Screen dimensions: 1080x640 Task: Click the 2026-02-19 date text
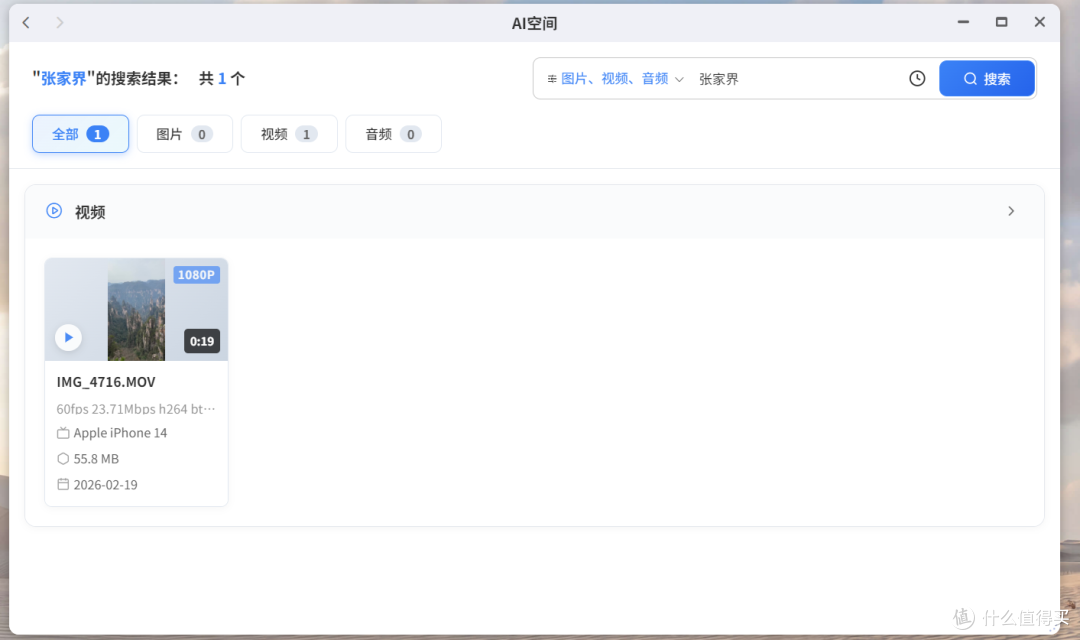click(105, 485)
